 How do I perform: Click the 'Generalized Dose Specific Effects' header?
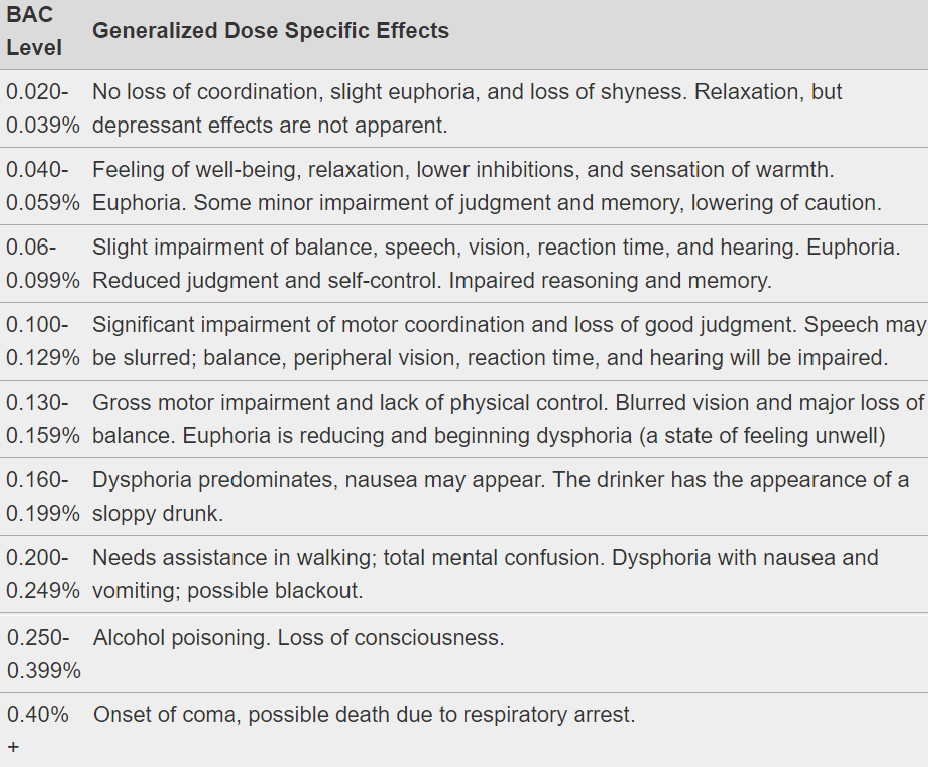(270, 31)
